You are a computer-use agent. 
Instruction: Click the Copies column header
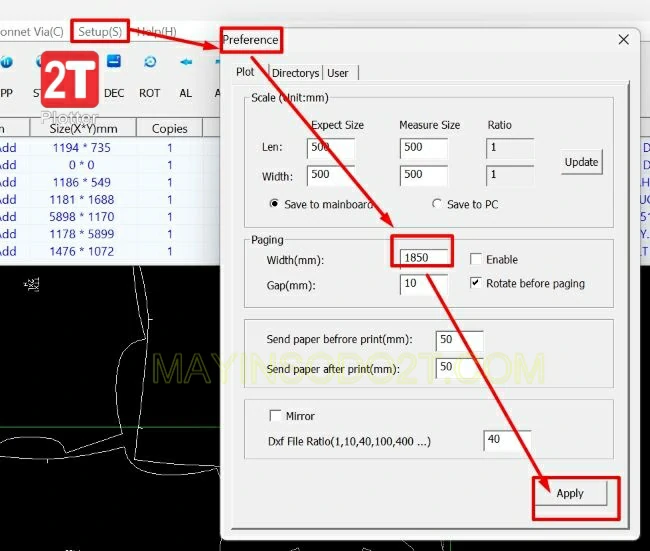pyautogui.click(x=169, y=128)
